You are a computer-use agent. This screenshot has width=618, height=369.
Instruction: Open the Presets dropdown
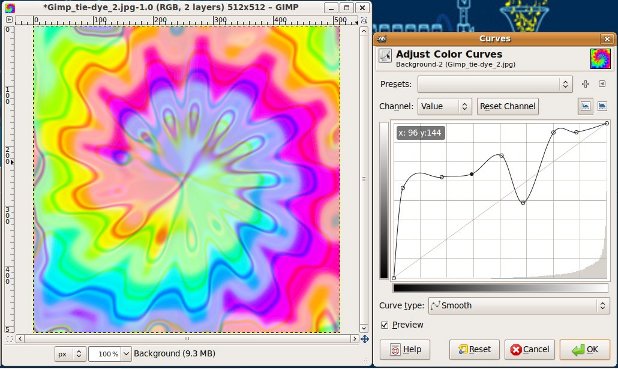(495, 84)
